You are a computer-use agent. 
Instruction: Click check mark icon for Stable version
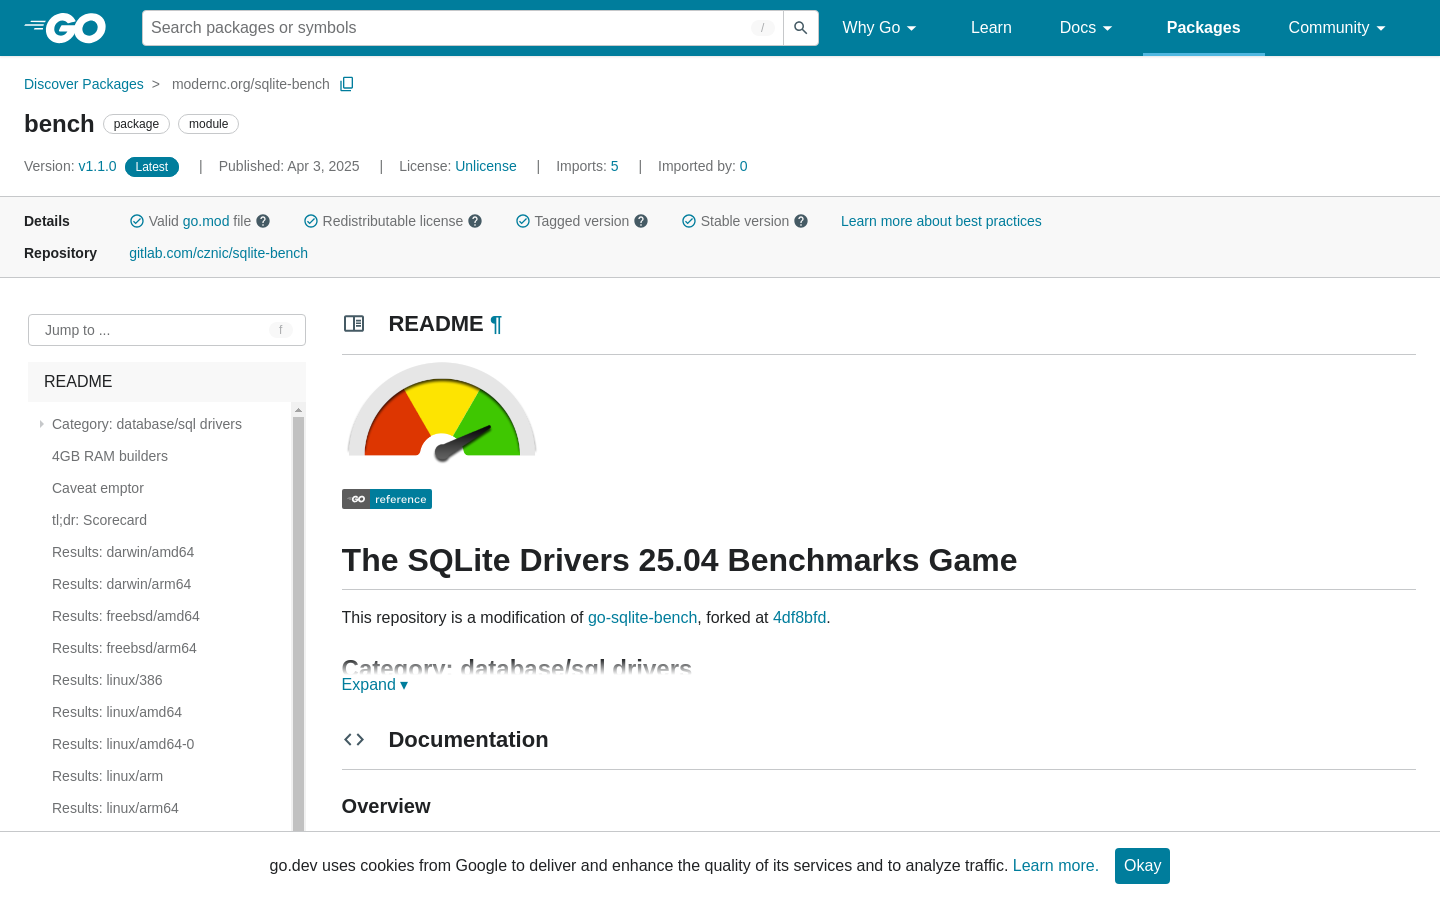[689, 221]
